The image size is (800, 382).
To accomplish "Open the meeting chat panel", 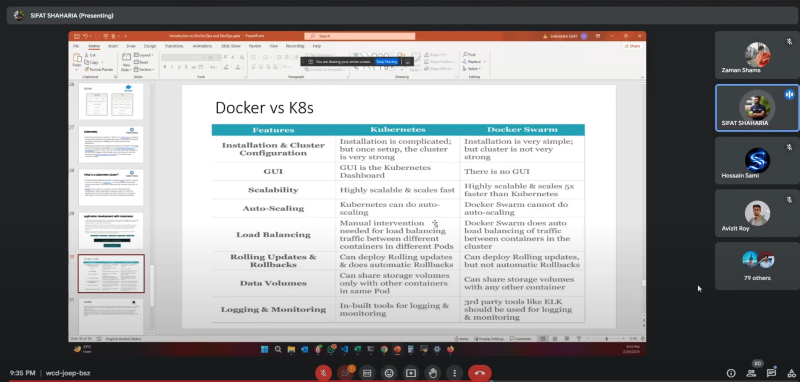I will (770, 373).
